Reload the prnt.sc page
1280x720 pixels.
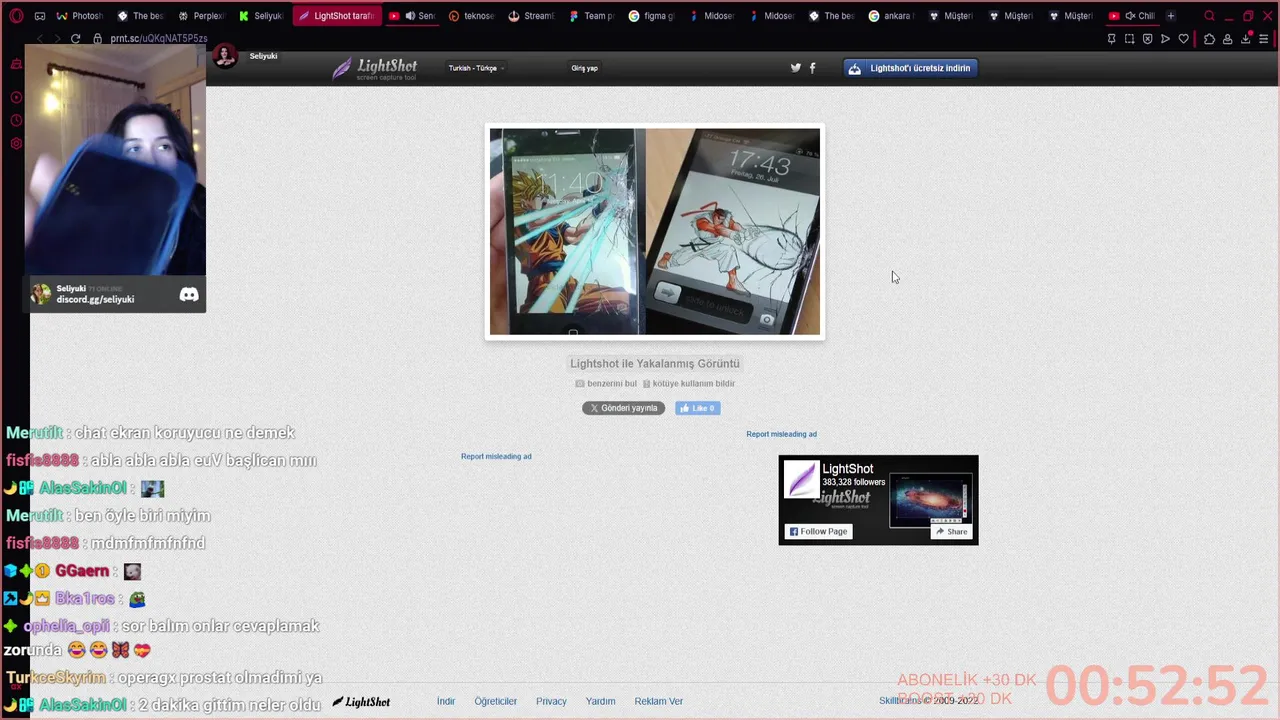click(x=75, y=38)
